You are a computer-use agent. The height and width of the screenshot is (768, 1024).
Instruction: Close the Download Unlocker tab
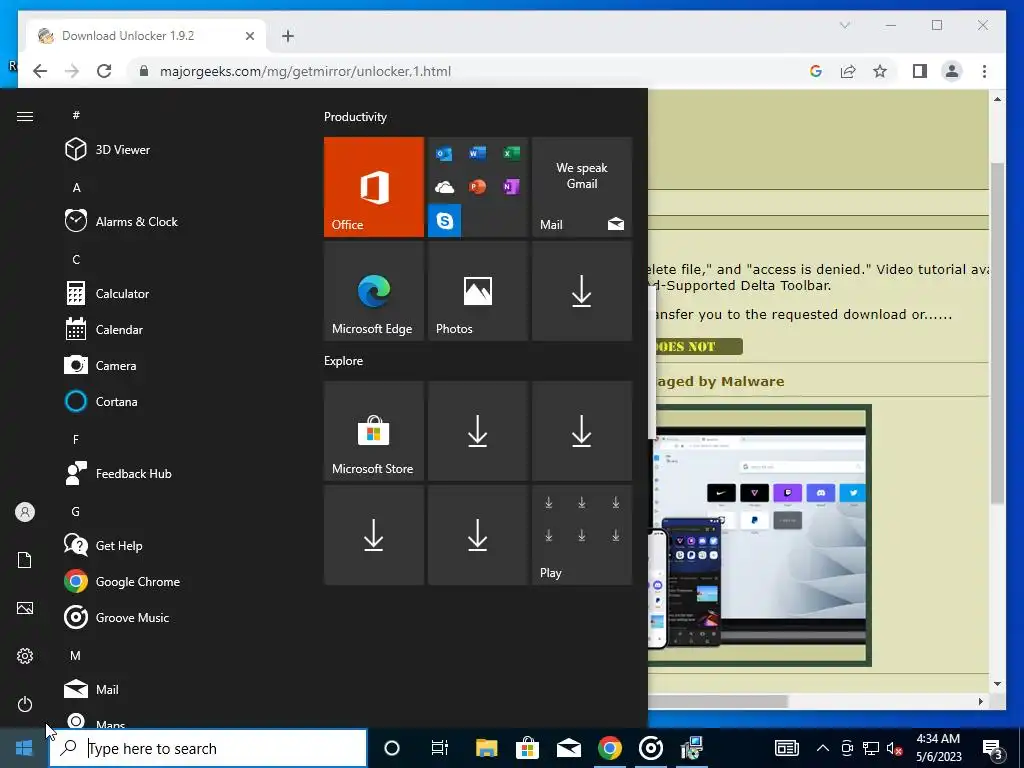click(x=249, y=36)
